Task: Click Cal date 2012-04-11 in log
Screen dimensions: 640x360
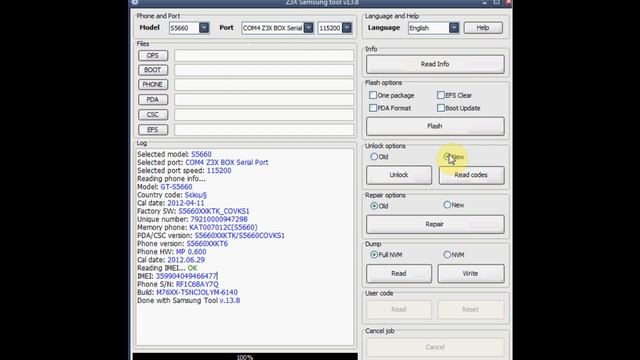Action: 171,203
